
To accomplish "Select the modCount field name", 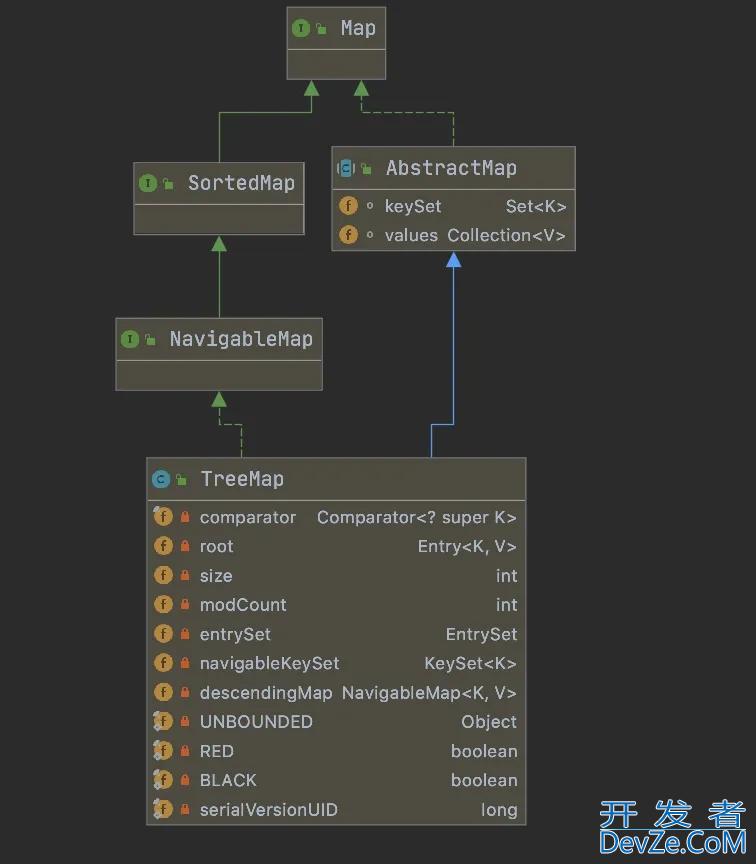I will (243, 605).
